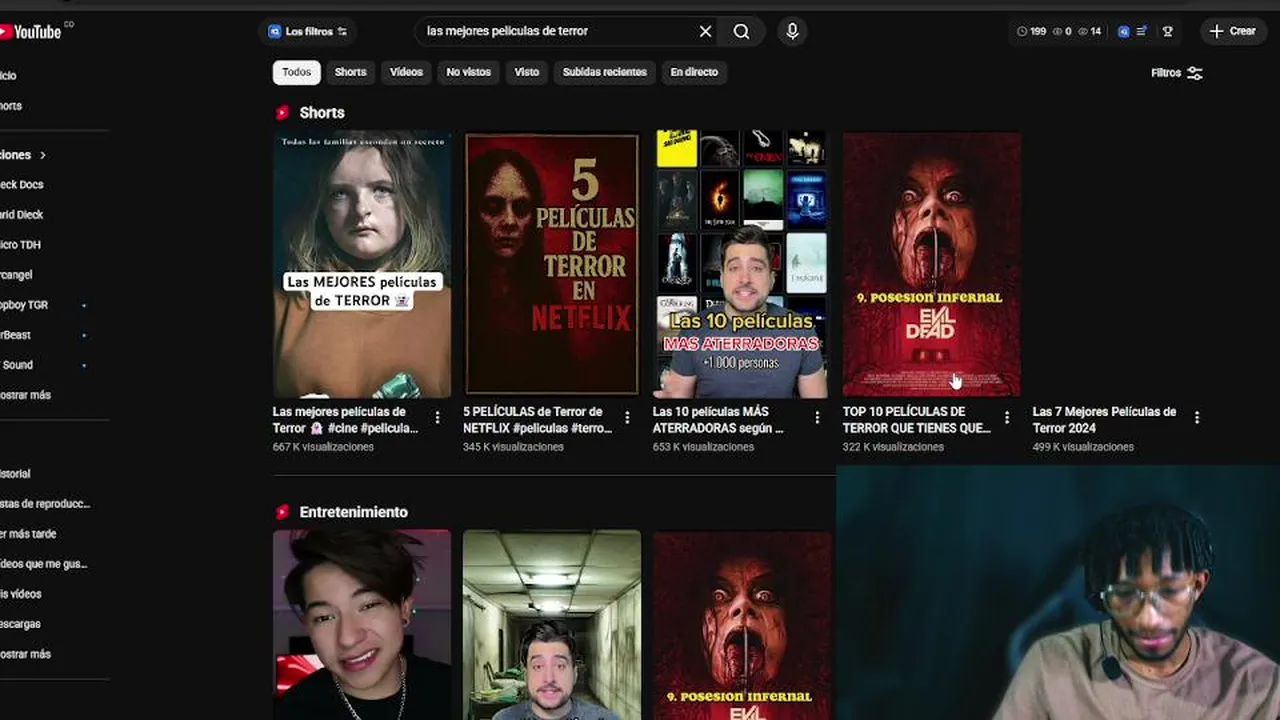Open the Crear menu
This screenshot has width=1280, height=720.
[x=1233, y=31]
